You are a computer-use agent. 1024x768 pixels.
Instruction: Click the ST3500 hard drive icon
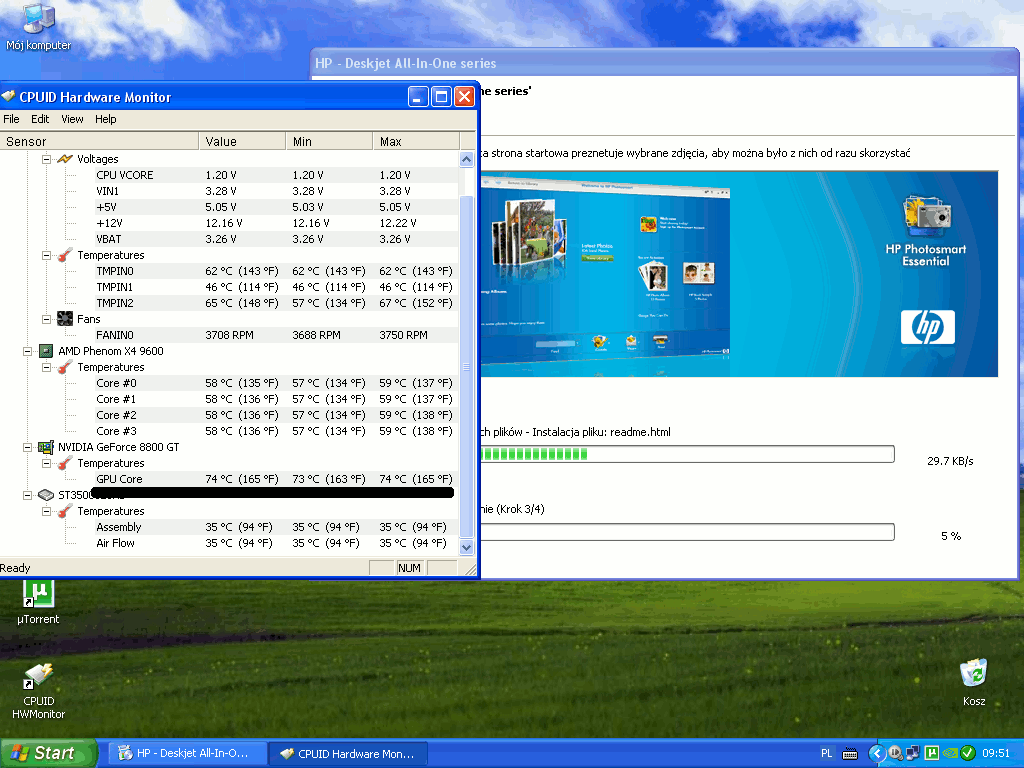(x=45, y=495)
